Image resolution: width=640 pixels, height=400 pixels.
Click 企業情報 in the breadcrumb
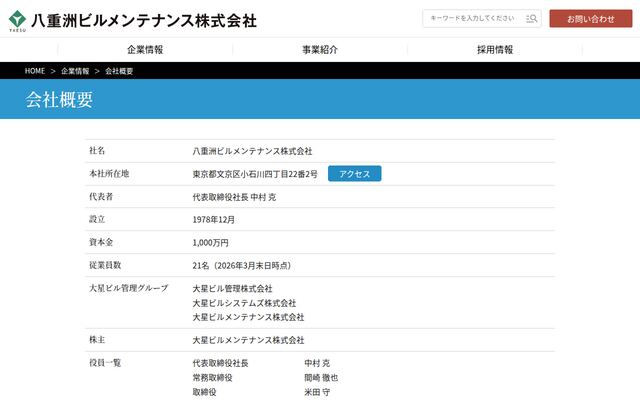(x=75, y=71)
